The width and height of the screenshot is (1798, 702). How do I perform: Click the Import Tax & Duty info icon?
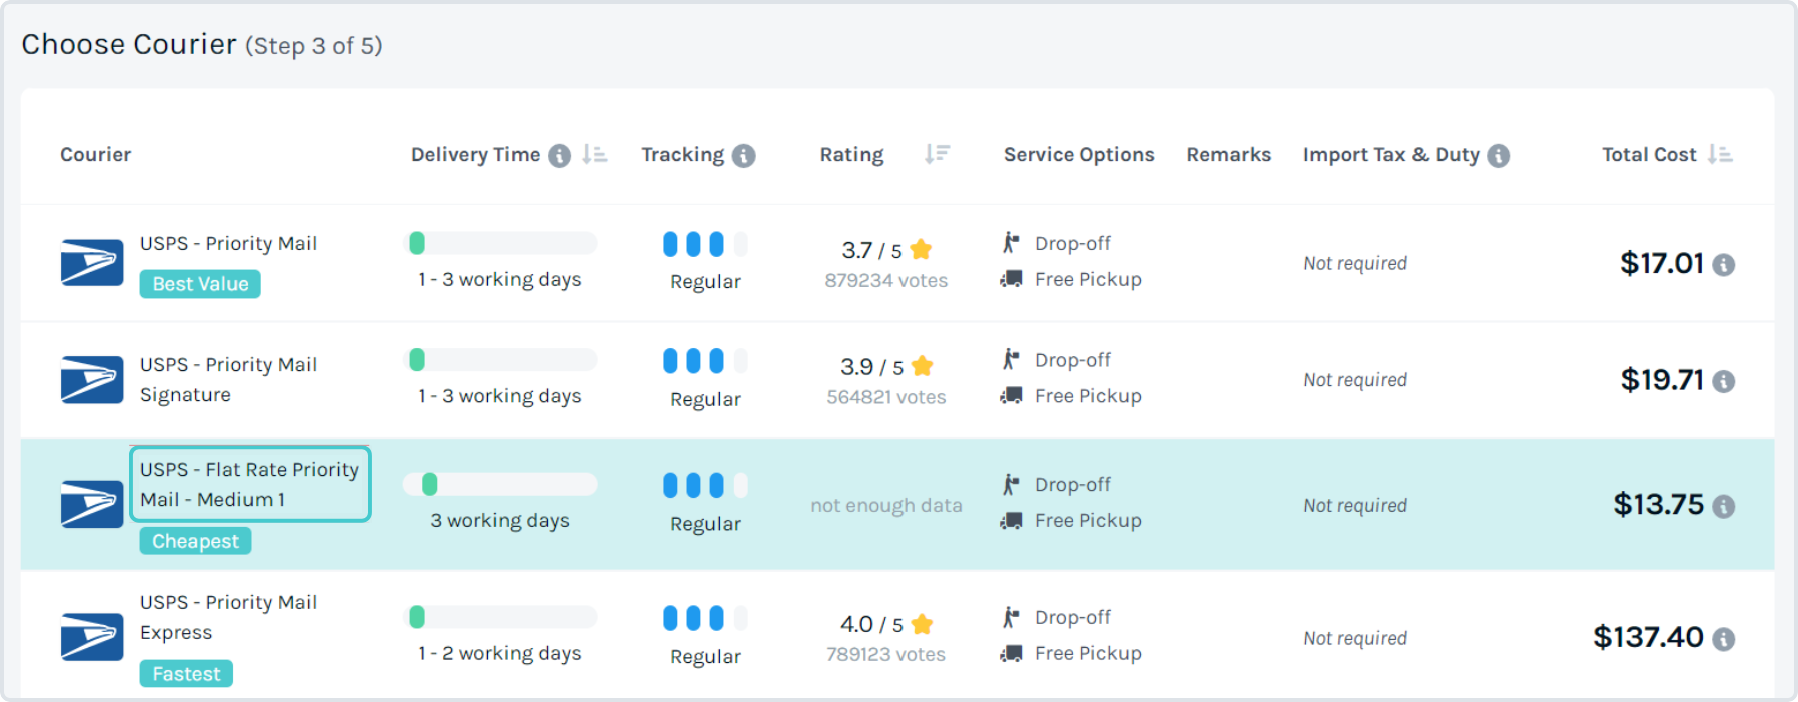point(1498,155)
